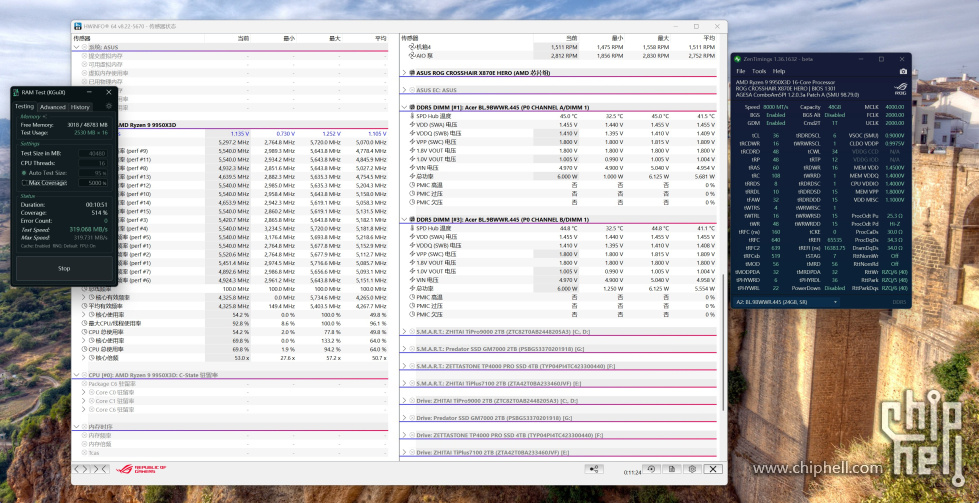The image size is (979, 503).
Task: Switch to the History tab in RAM Test
Action: point(80,107)
